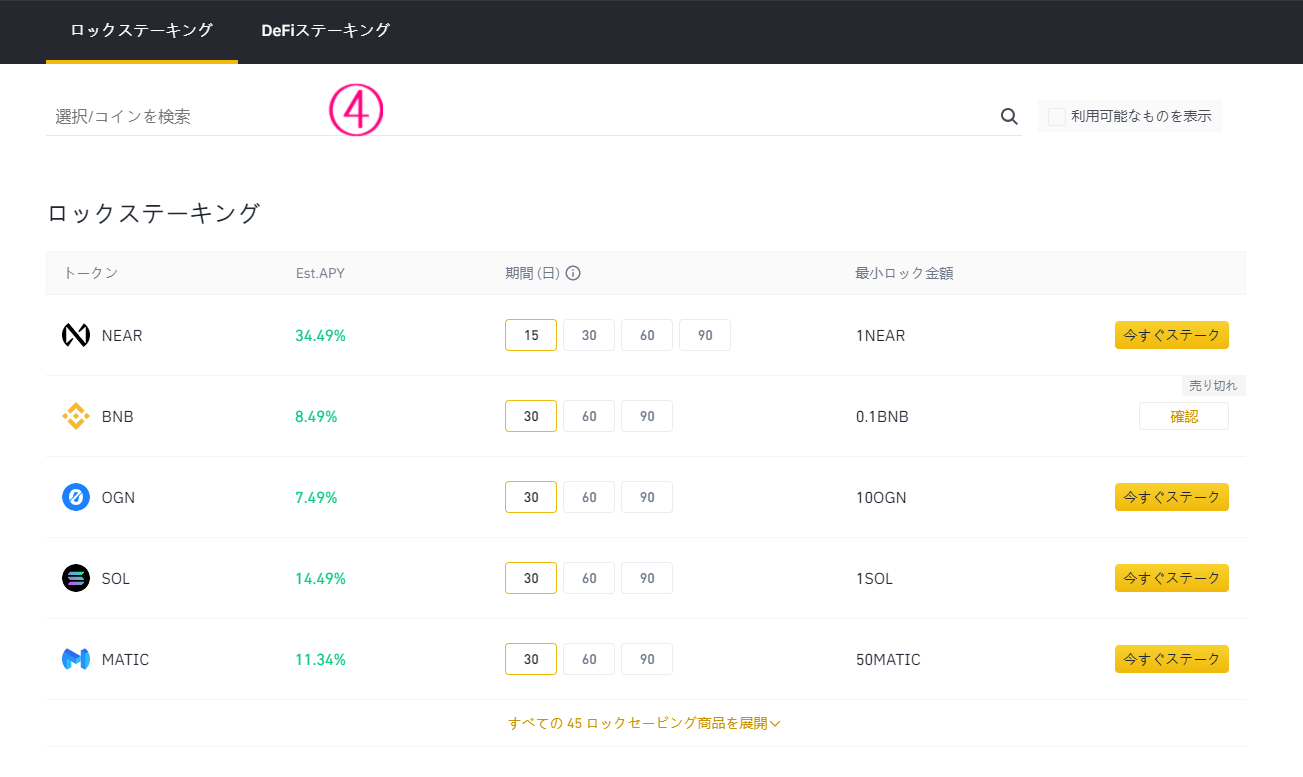Click the 0.1BNB minimum lock amount
Viewport: 1303px width, 777px height.
[x=882, y=417]
